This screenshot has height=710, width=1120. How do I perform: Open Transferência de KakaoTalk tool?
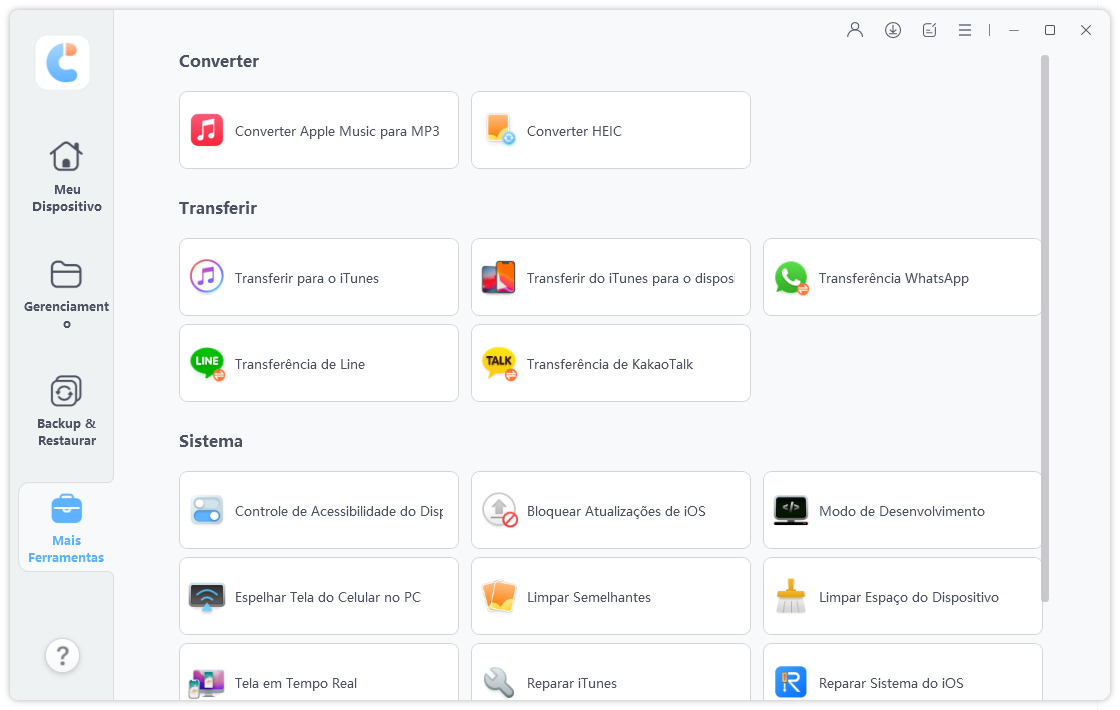(610, 363)
